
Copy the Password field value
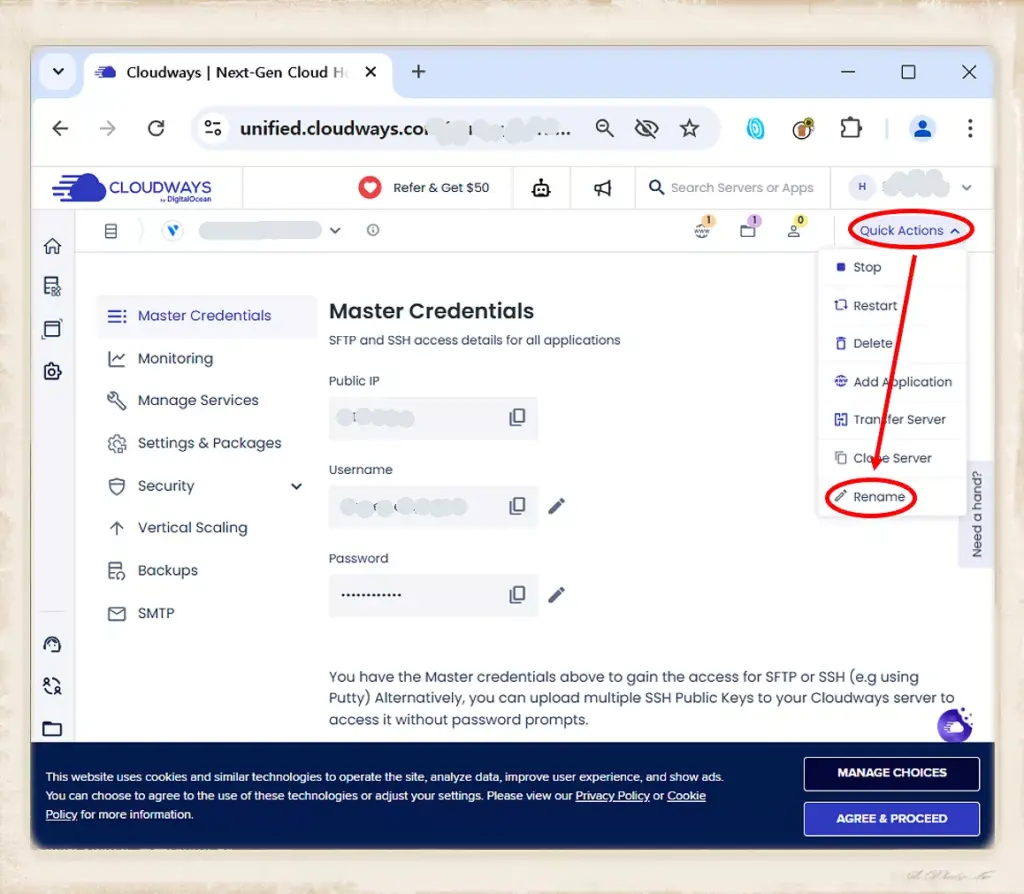point(517,595)
